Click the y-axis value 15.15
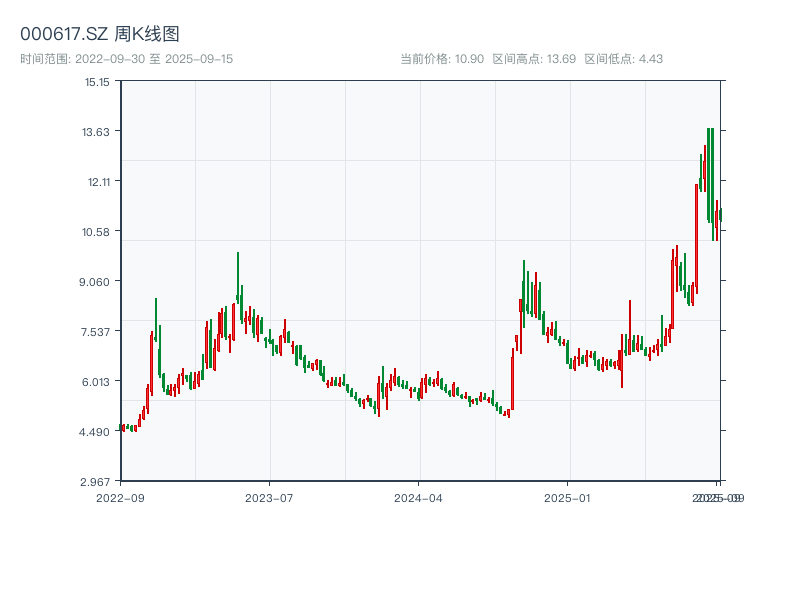 [x=97, y=82]
